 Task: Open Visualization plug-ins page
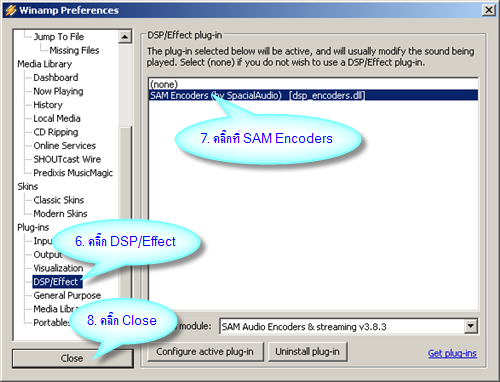click(58, 268)
